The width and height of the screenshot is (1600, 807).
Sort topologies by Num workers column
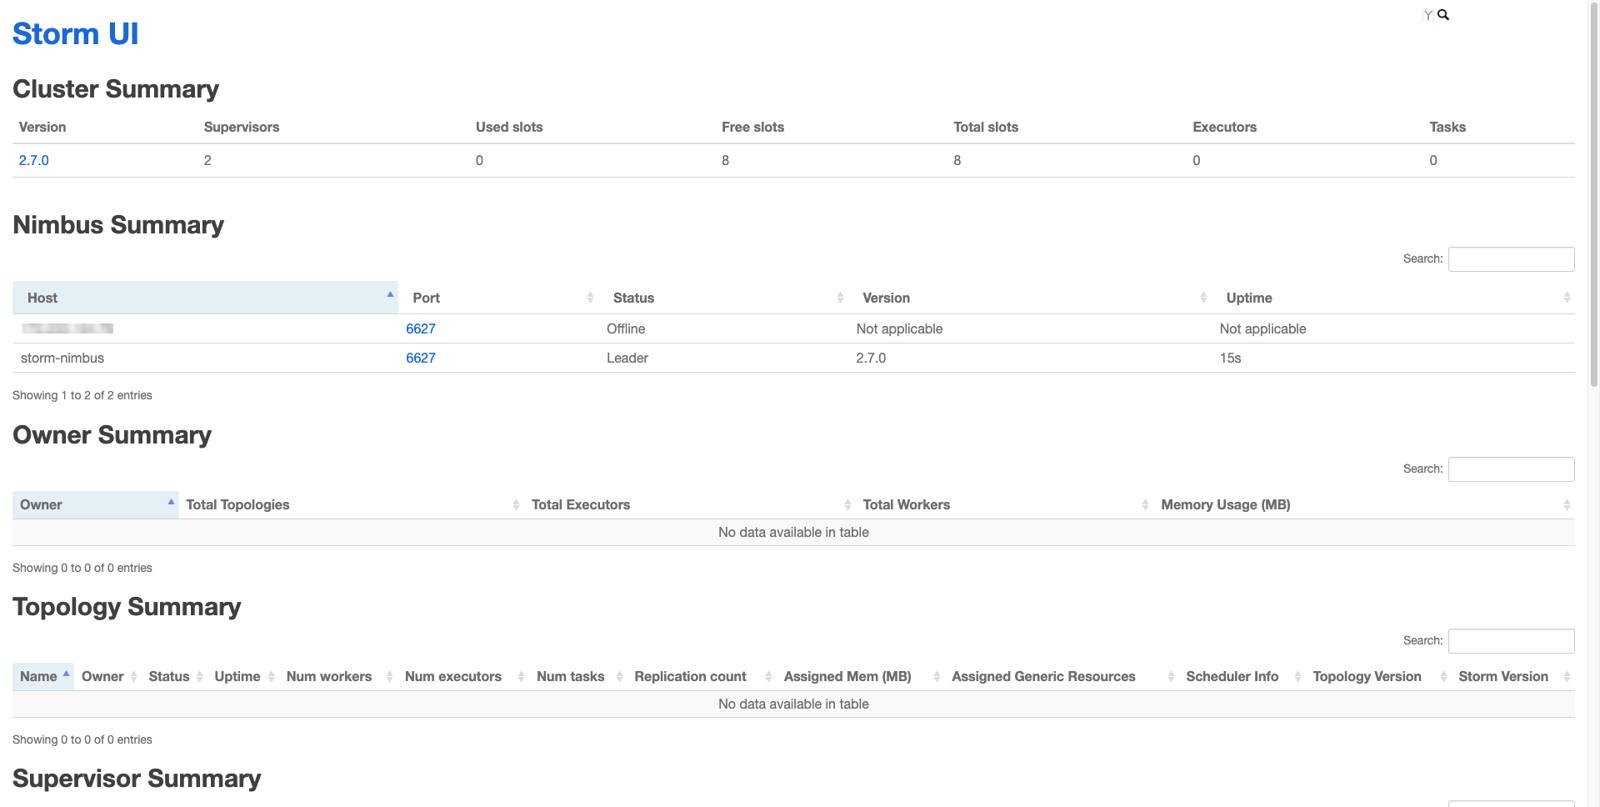click(328, 677)
